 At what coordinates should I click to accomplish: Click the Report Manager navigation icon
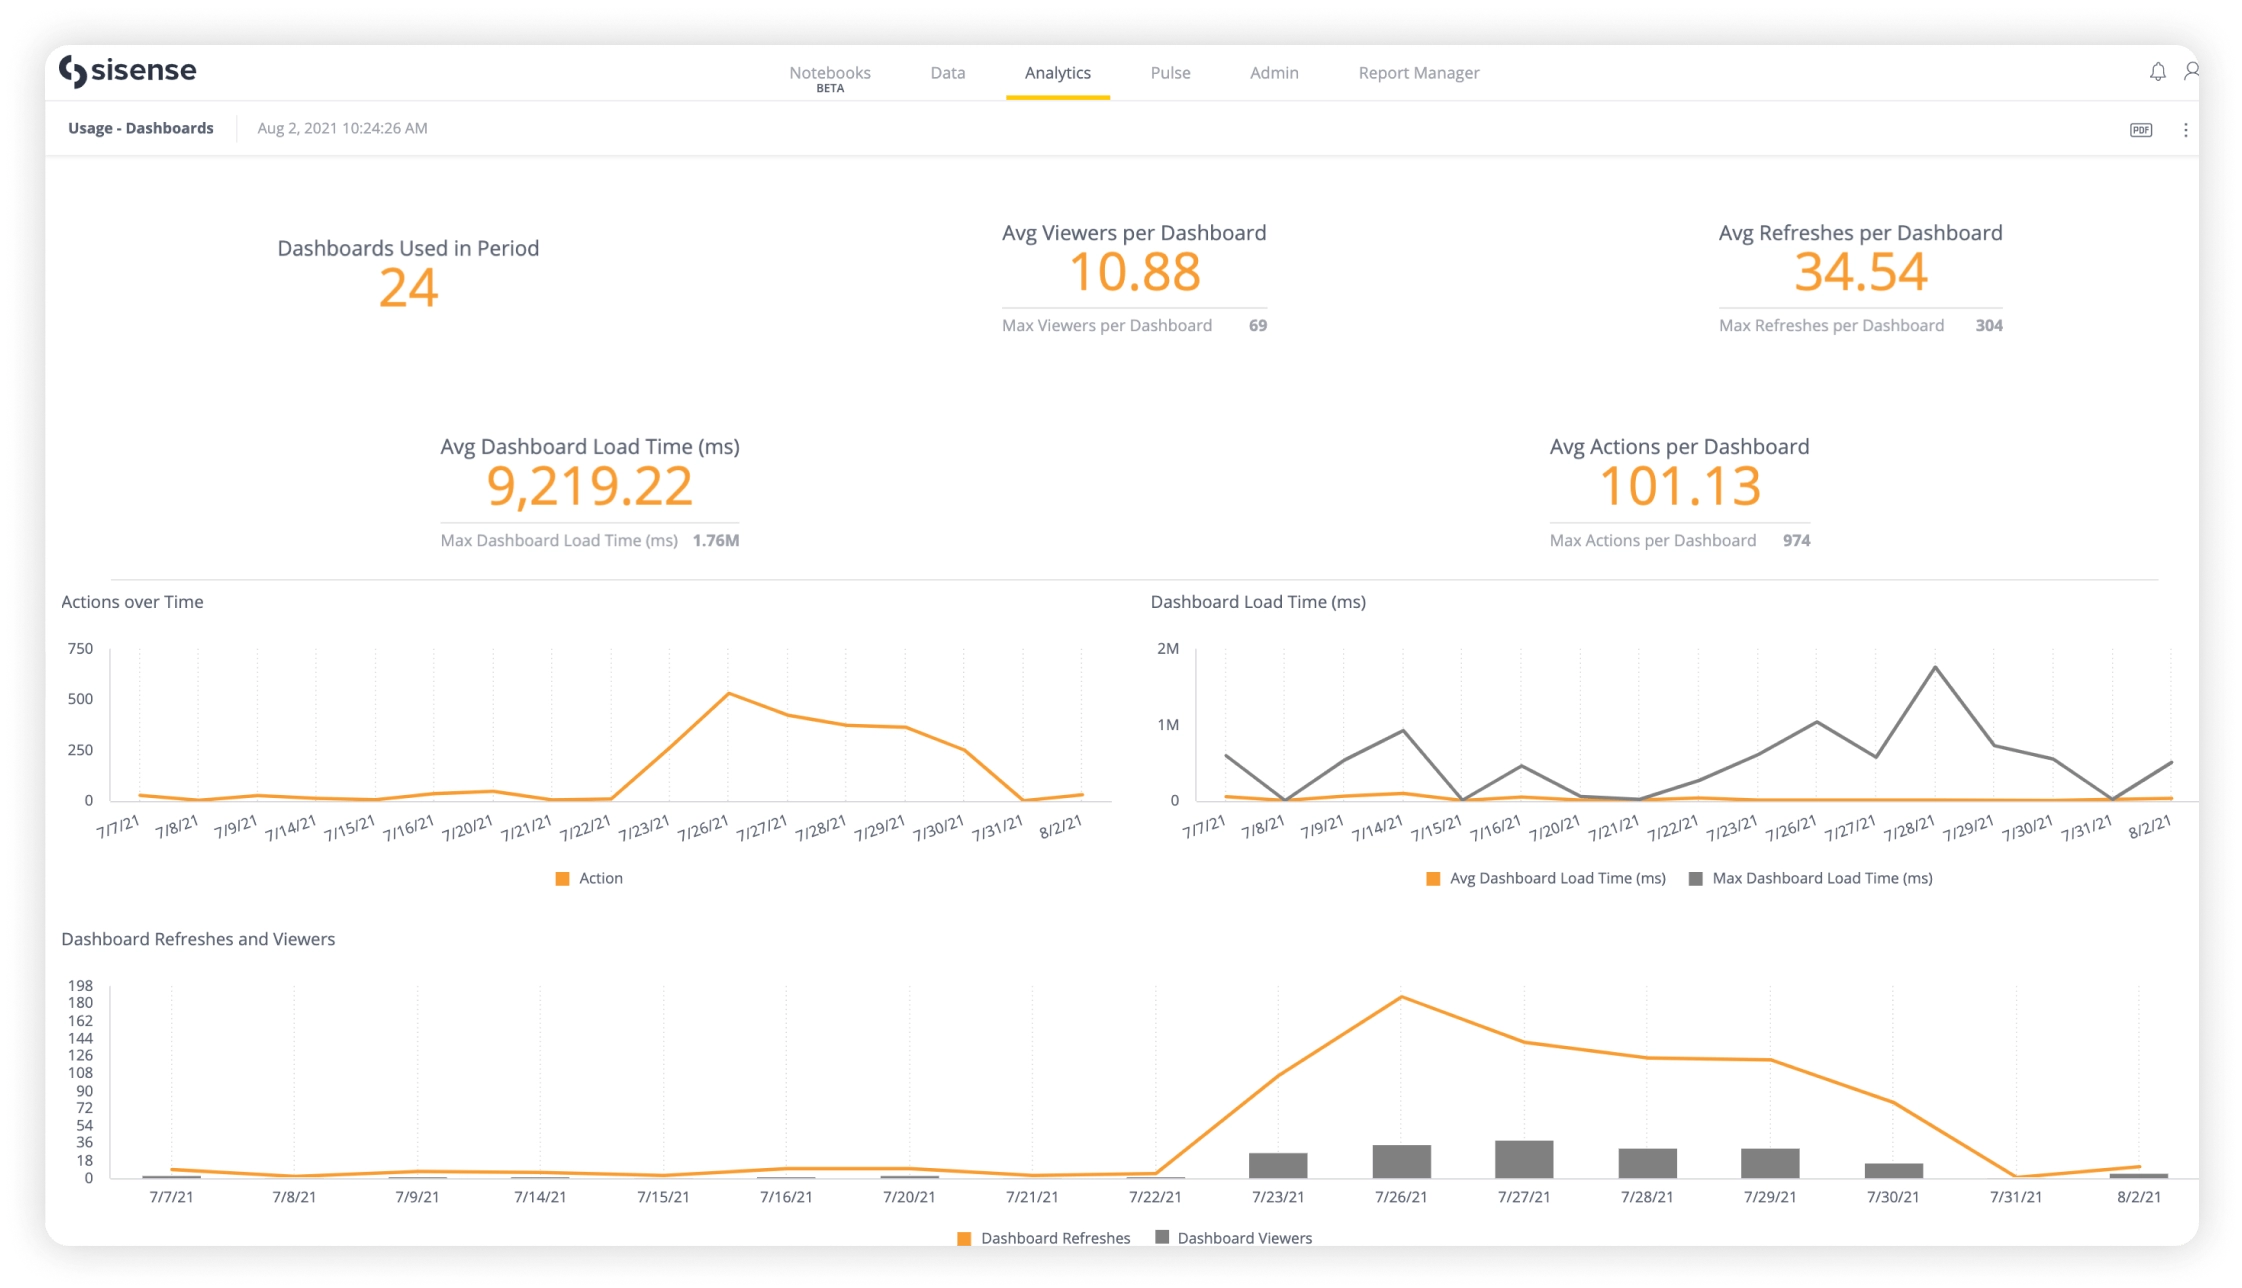coord(1418,72)
